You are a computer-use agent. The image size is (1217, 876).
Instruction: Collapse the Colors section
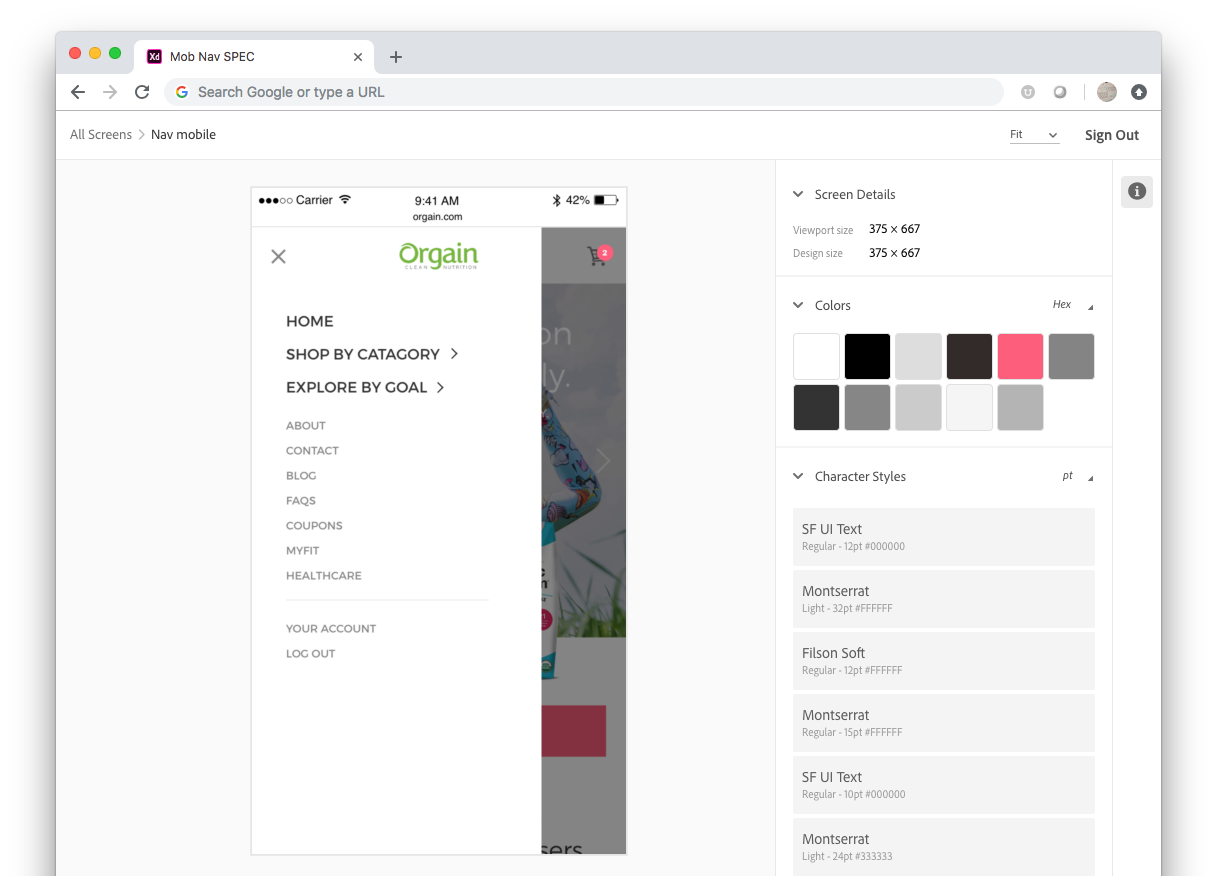pos(798,305)
